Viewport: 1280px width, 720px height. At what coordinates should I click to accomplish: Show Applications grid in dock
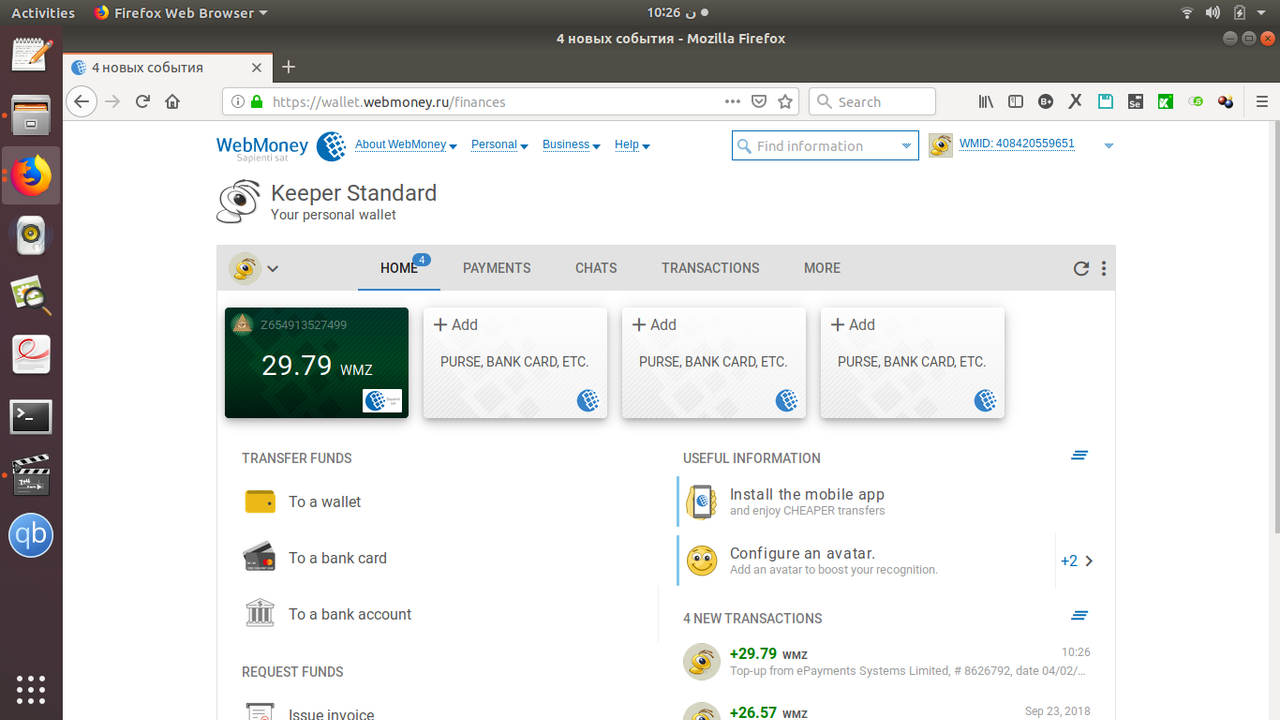[31, 690]
